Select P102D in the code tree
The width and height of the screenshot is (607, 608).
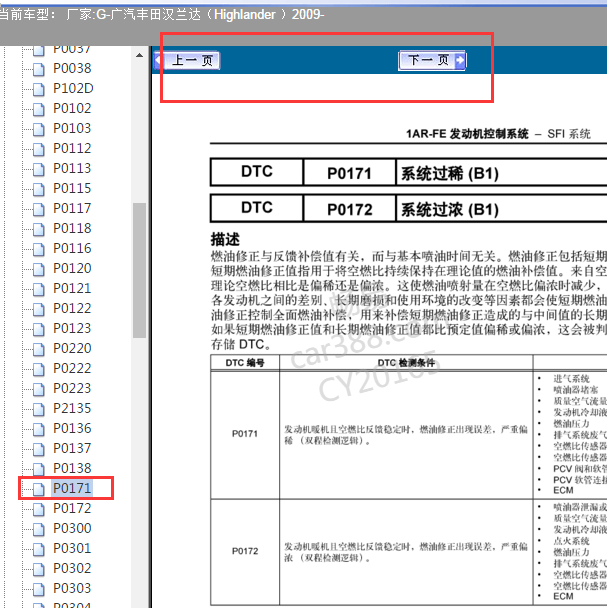(73, 88)
